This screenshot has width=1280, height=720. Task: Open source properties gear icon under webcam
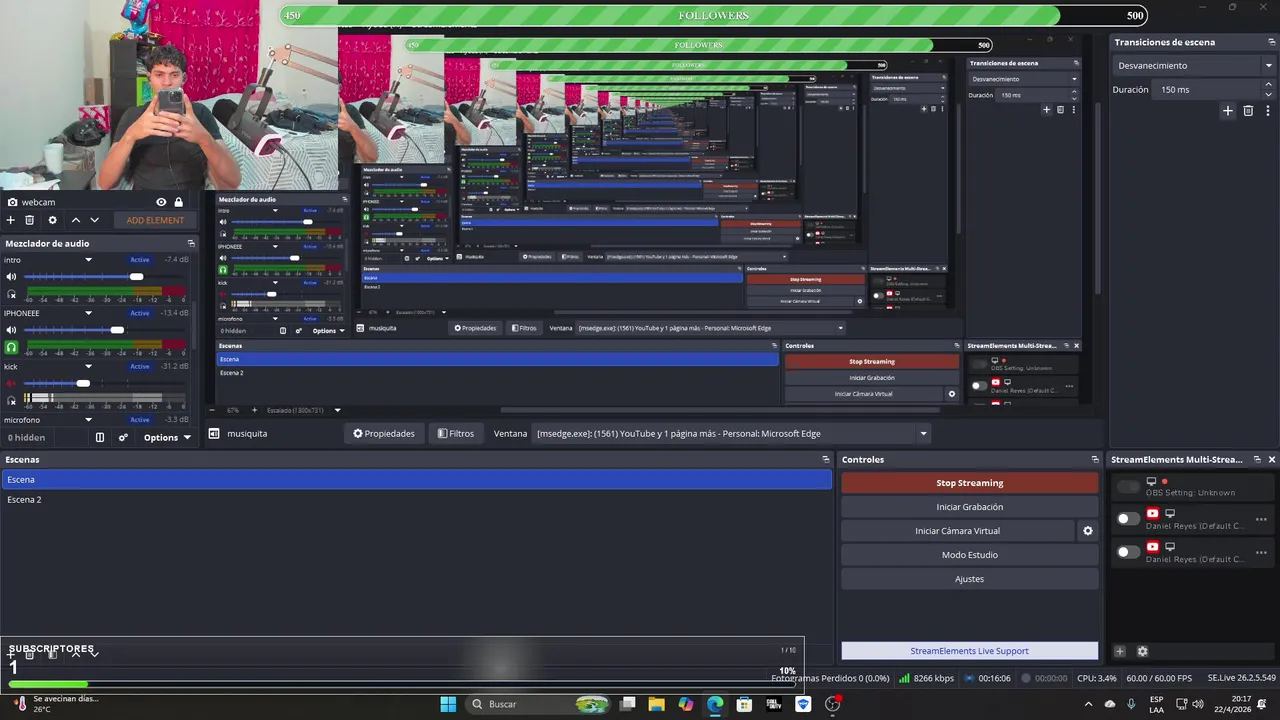point(53,220)
